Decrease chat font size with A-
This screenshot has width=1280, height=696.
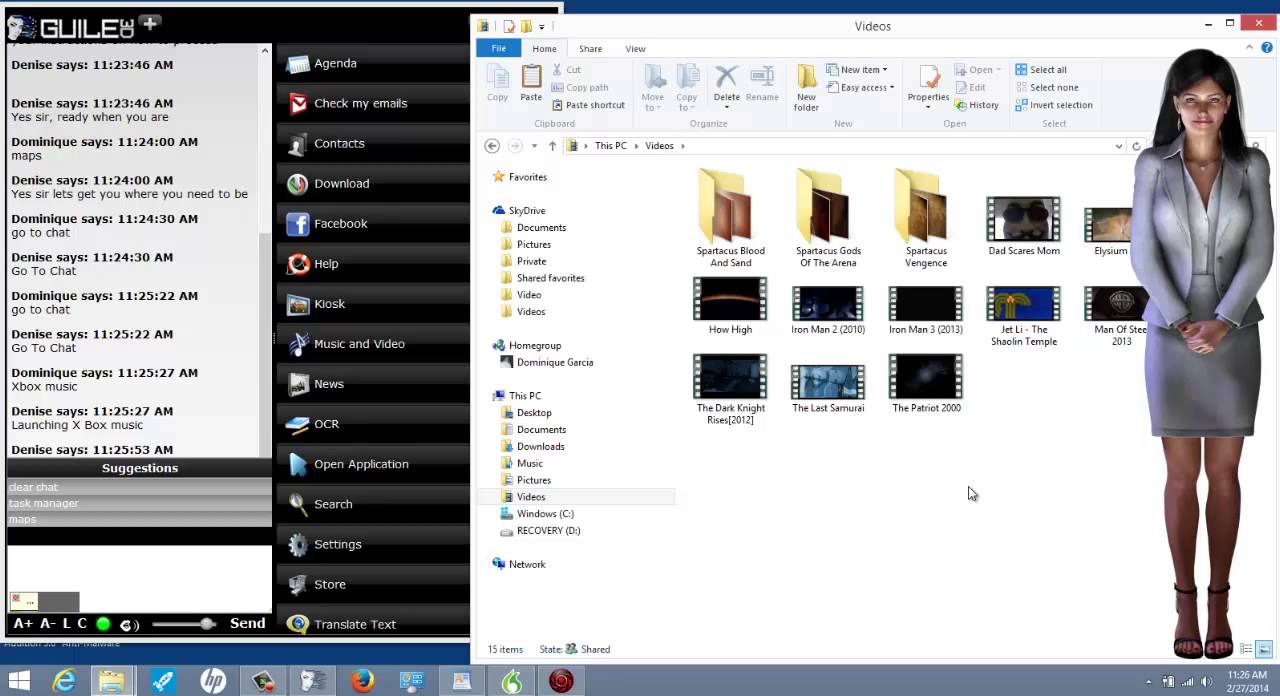pyautogui.click(x=47, y=623)
